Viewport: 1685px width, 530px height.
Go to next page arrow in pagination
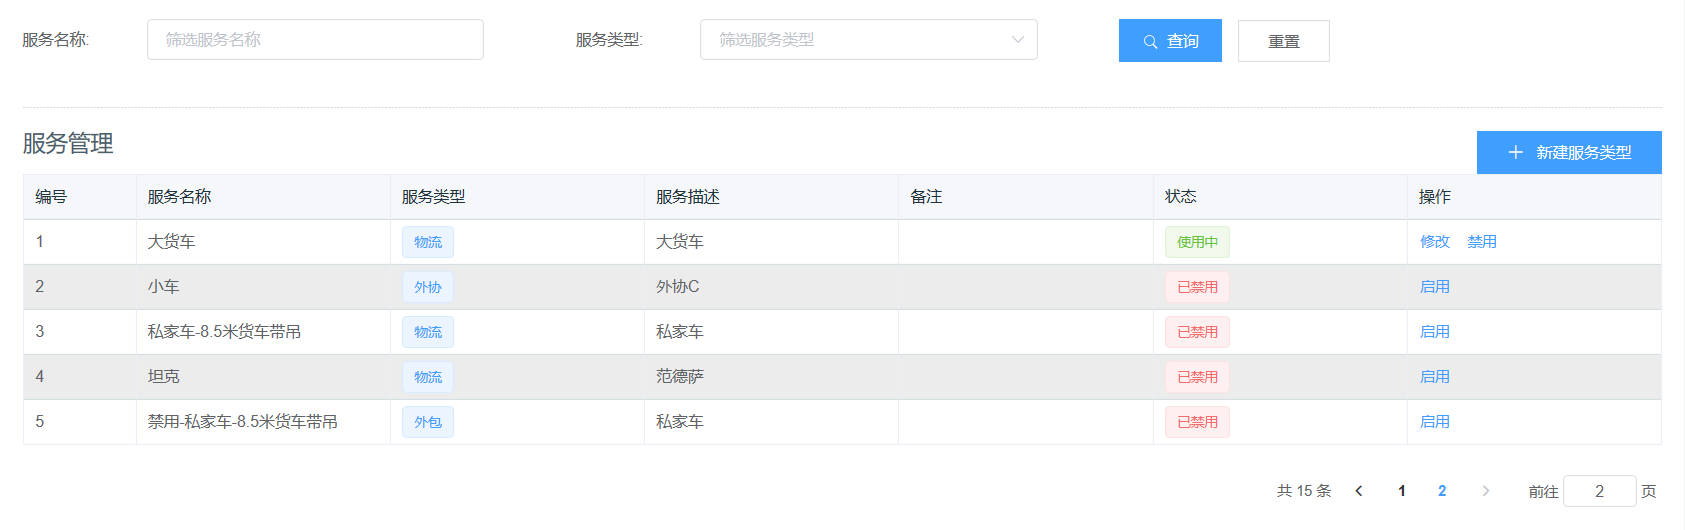pos(1485,491)
